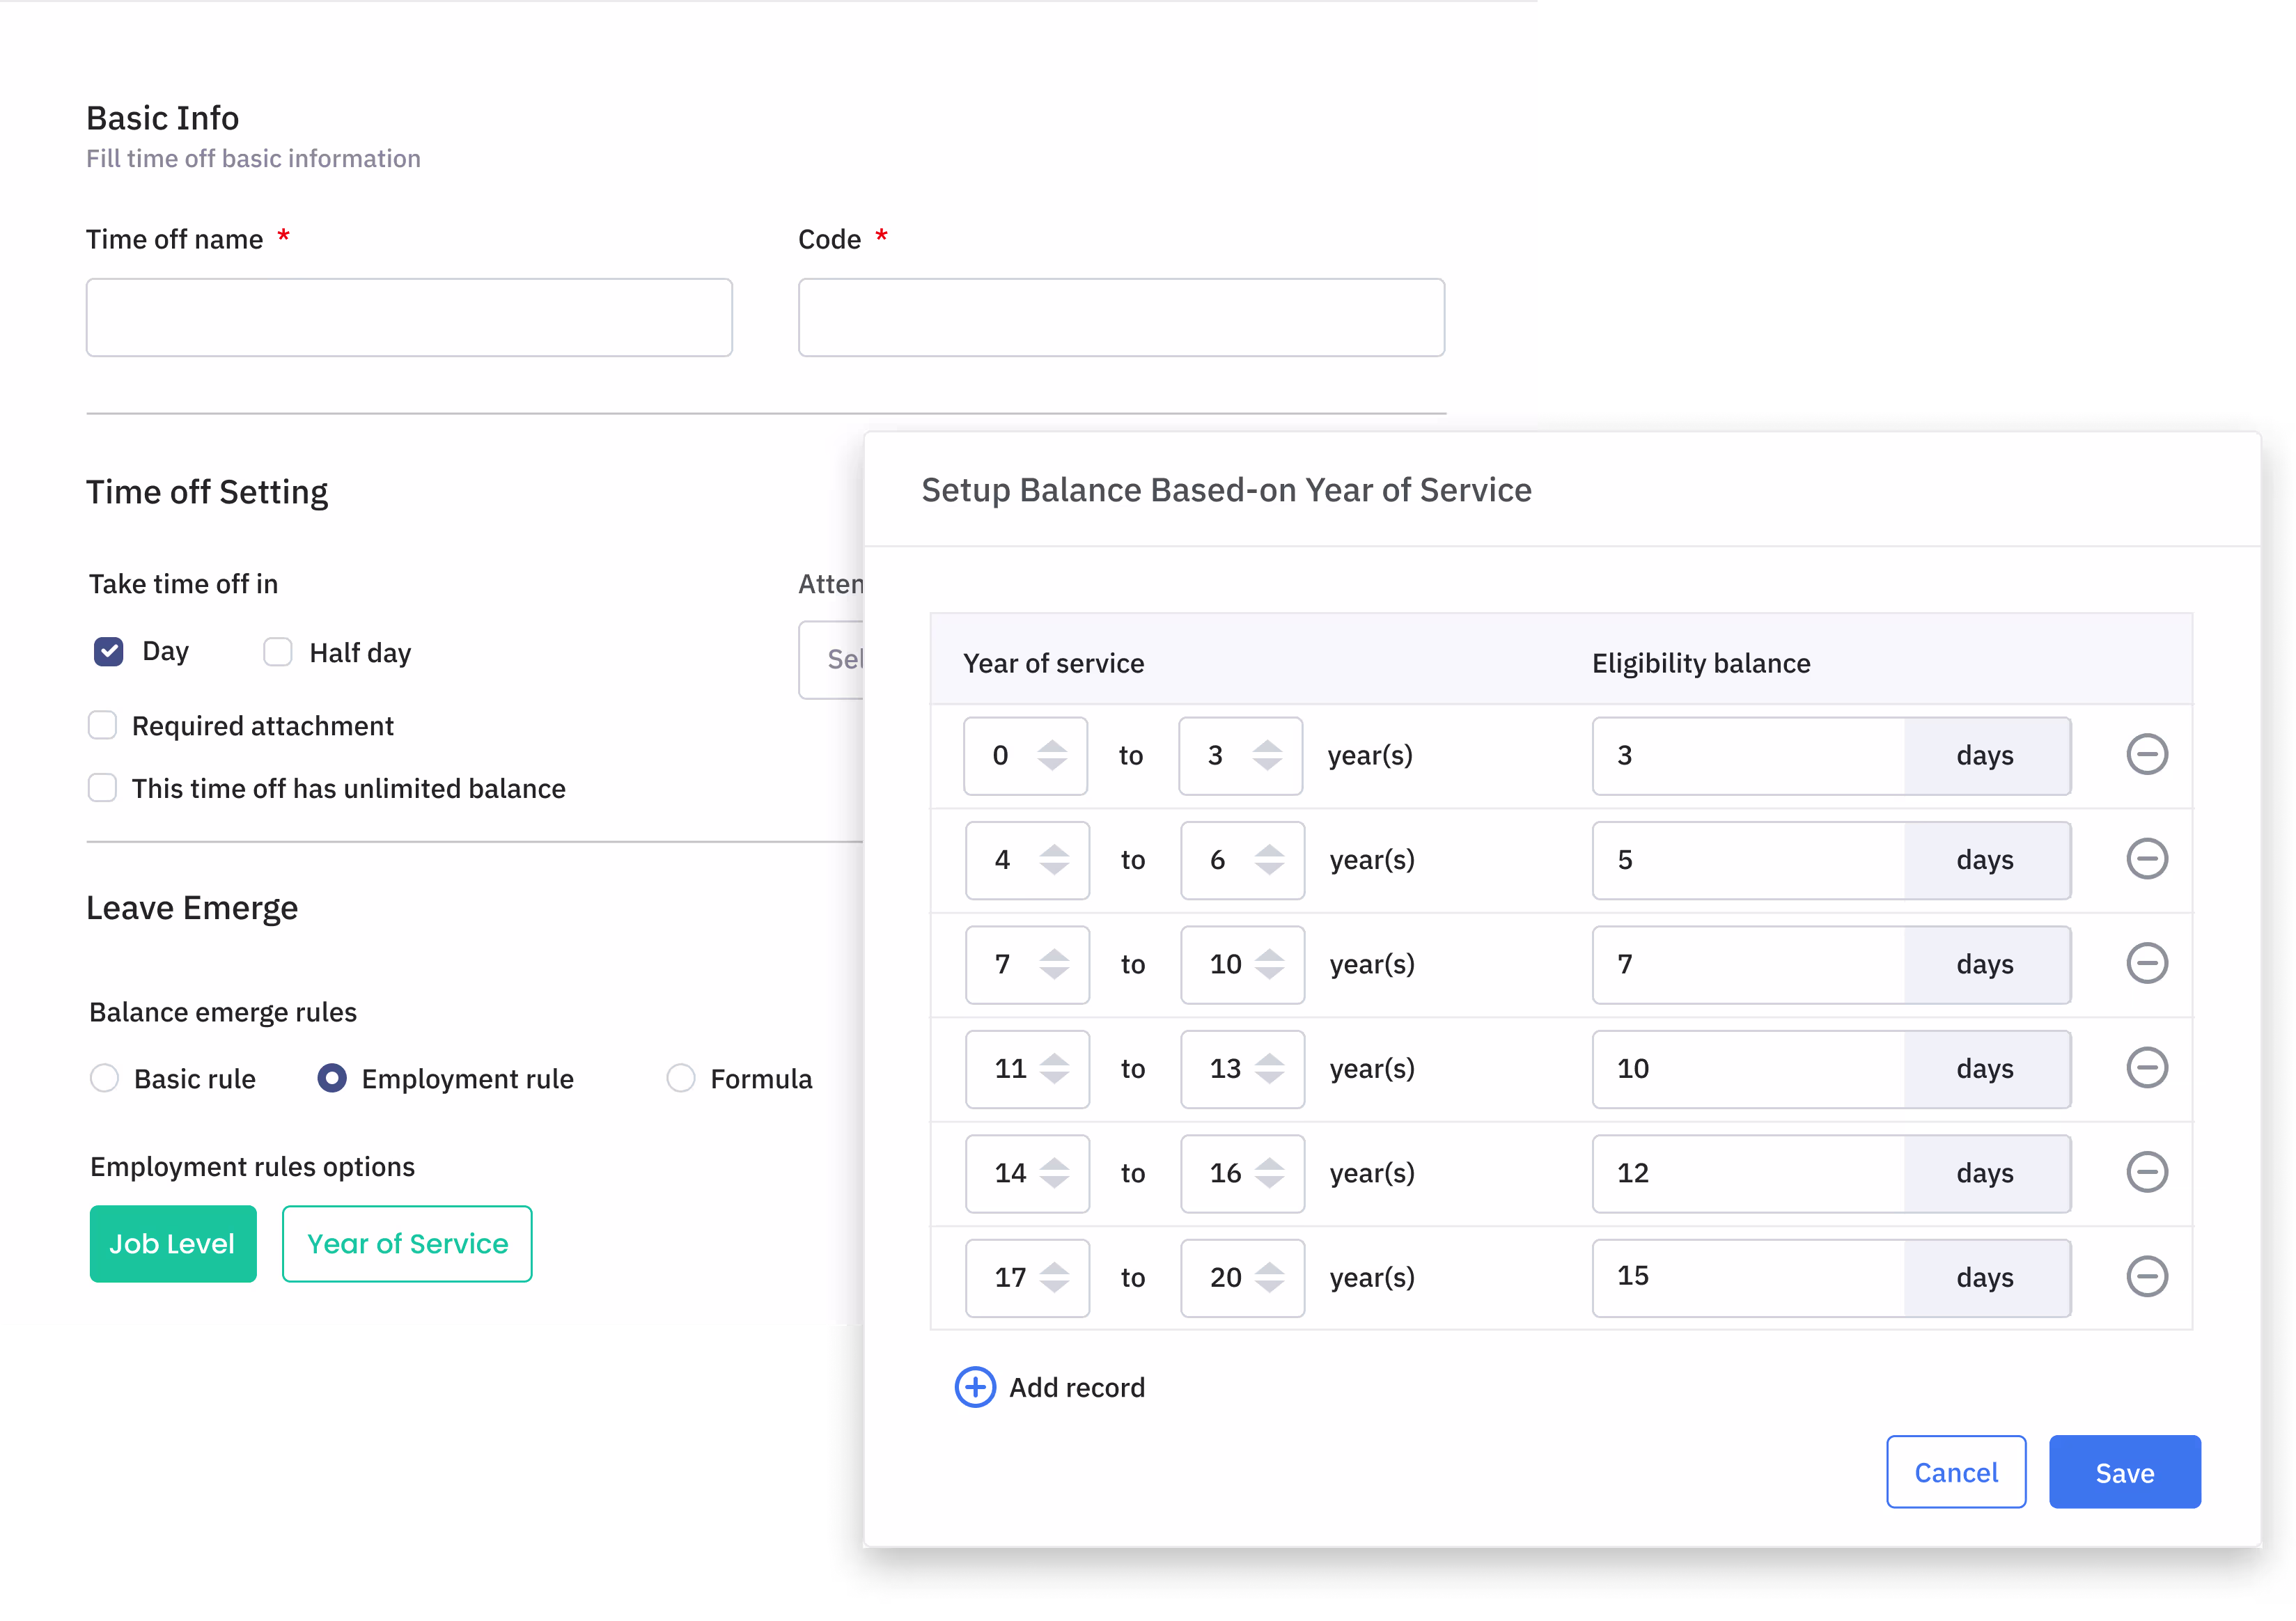Click the Add record plus icon
This screenshot has height=1621, width=2296.
[x=975, y=1387]
